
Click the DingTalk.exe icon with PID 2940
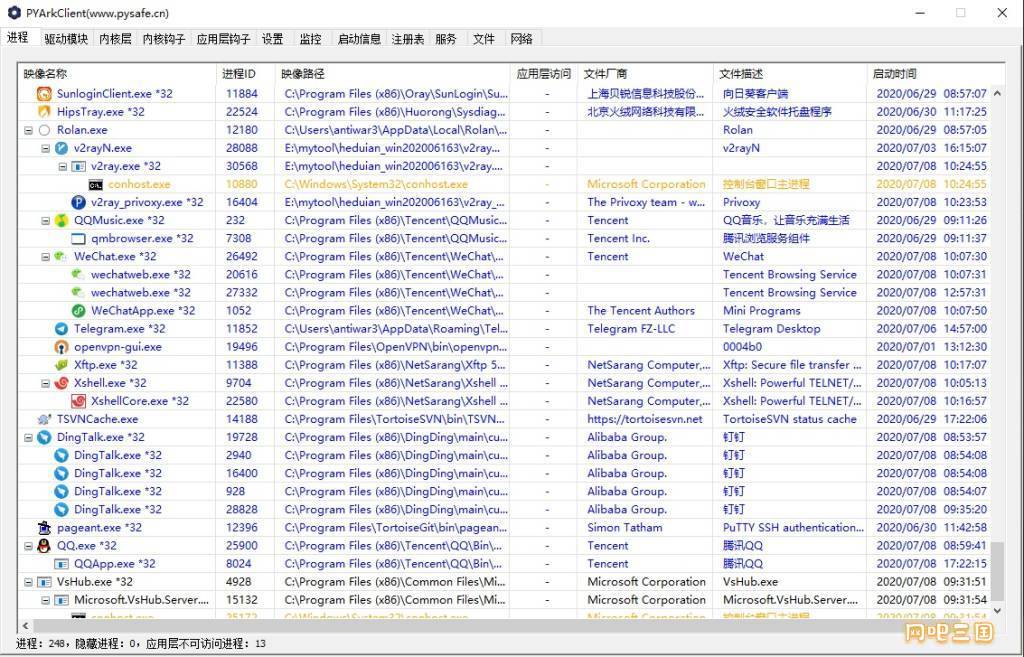click(x=61, y=455)
